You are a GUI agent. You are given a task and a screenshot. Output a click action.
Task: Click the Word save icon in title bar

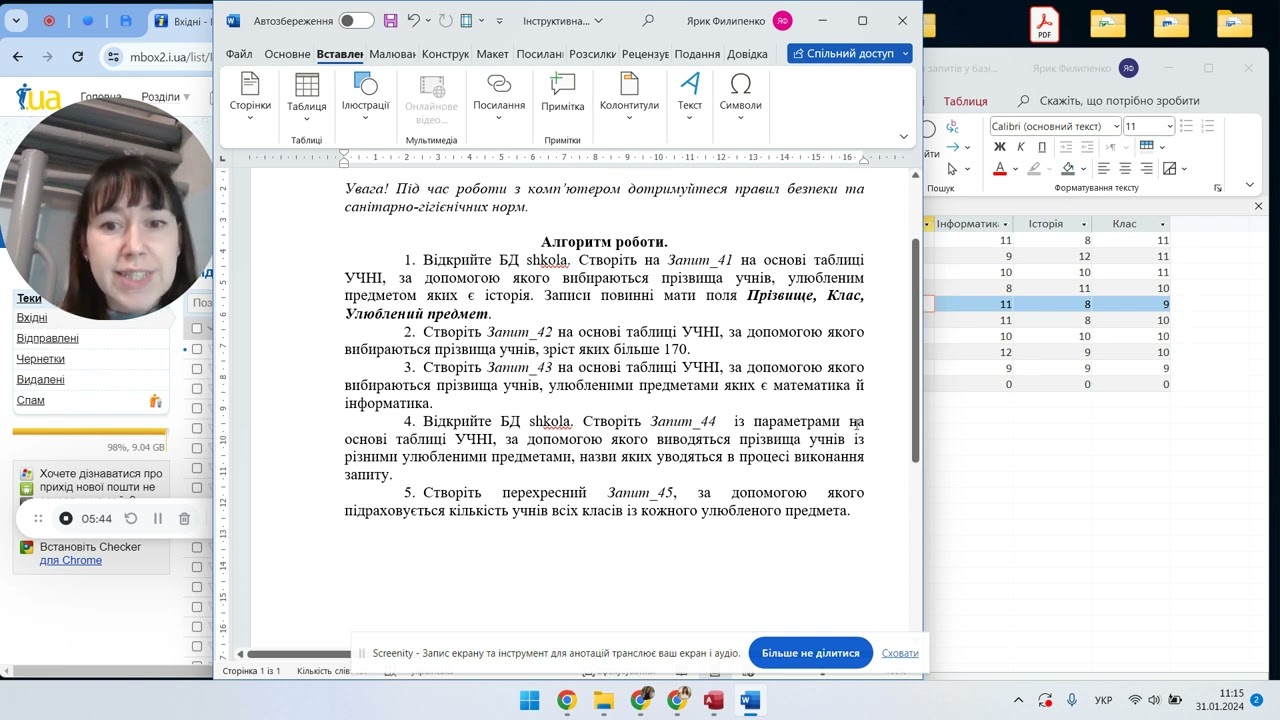tap(390, 21)
